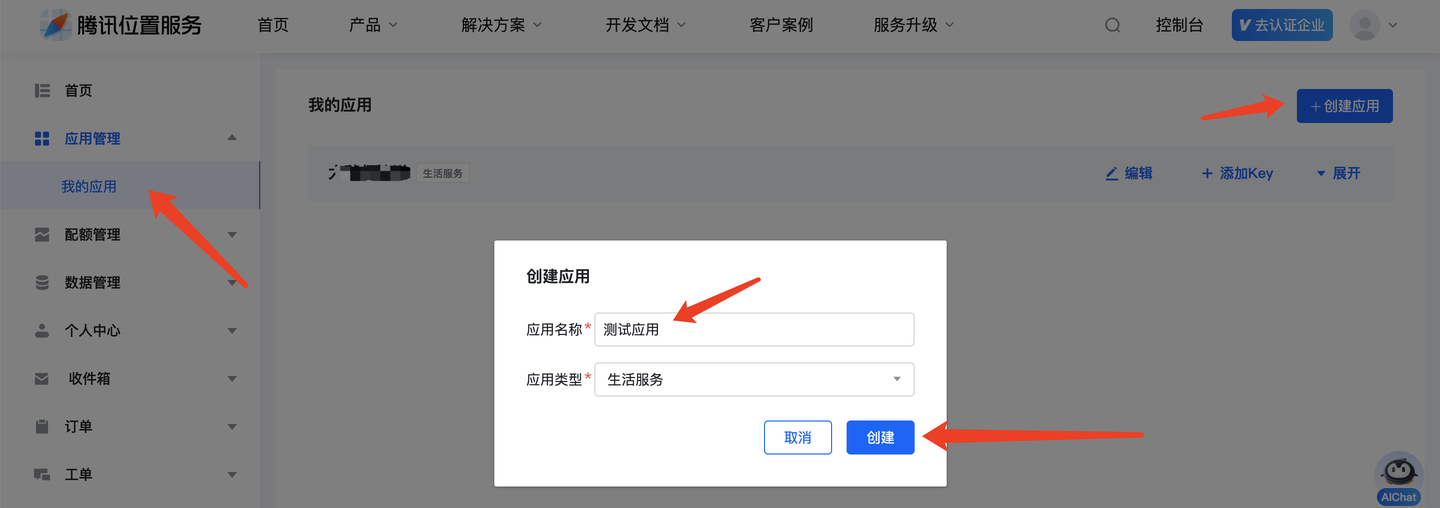Click the 应用管理 grid icon
1440x508 pixels.
click(42, 139)
